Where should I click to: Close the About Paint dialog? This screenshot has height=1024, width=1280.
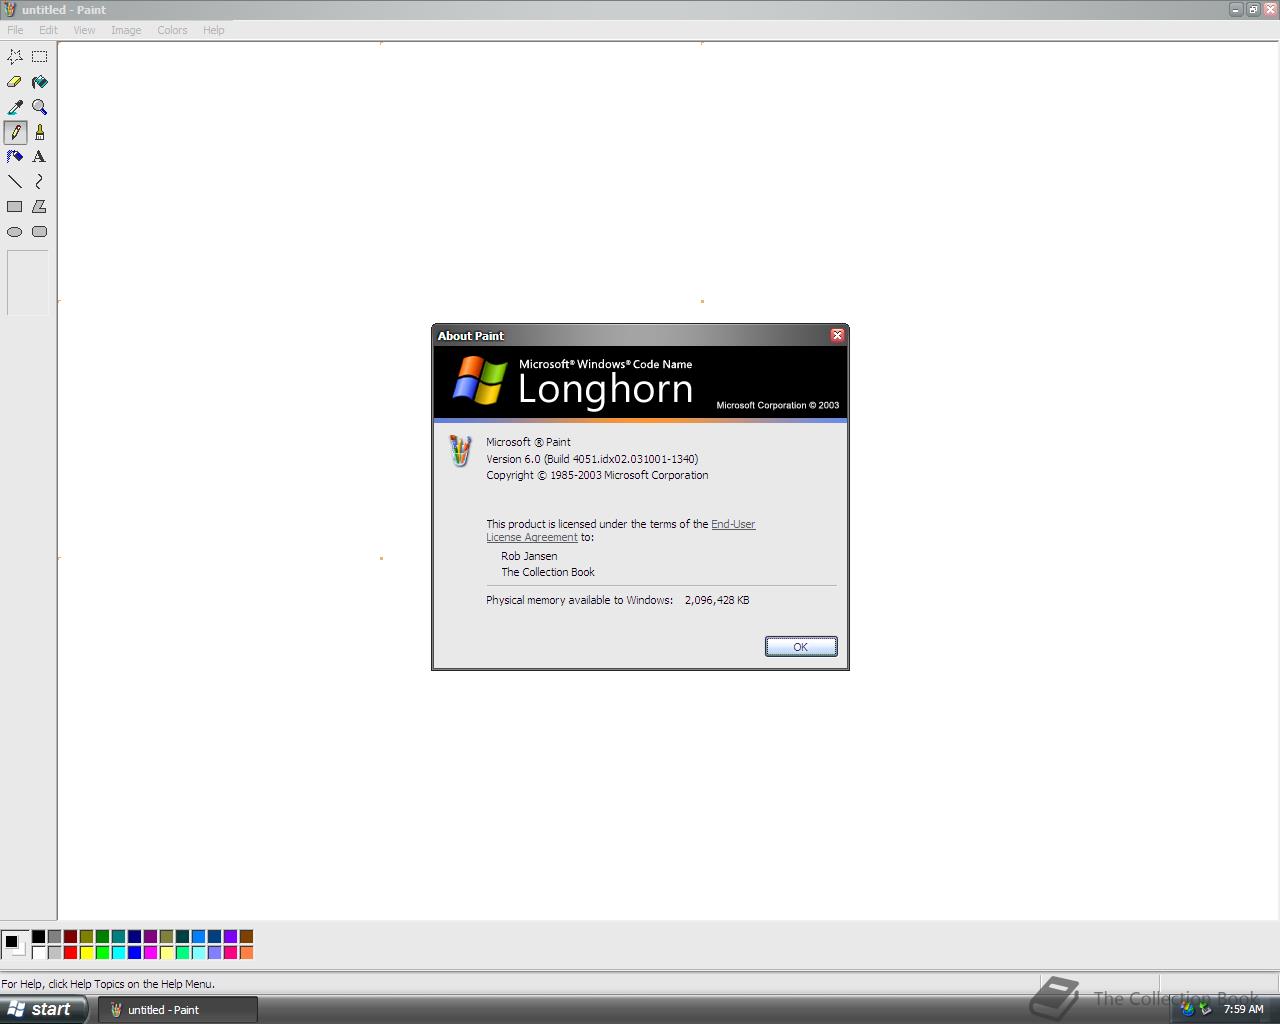pos(838,335)
